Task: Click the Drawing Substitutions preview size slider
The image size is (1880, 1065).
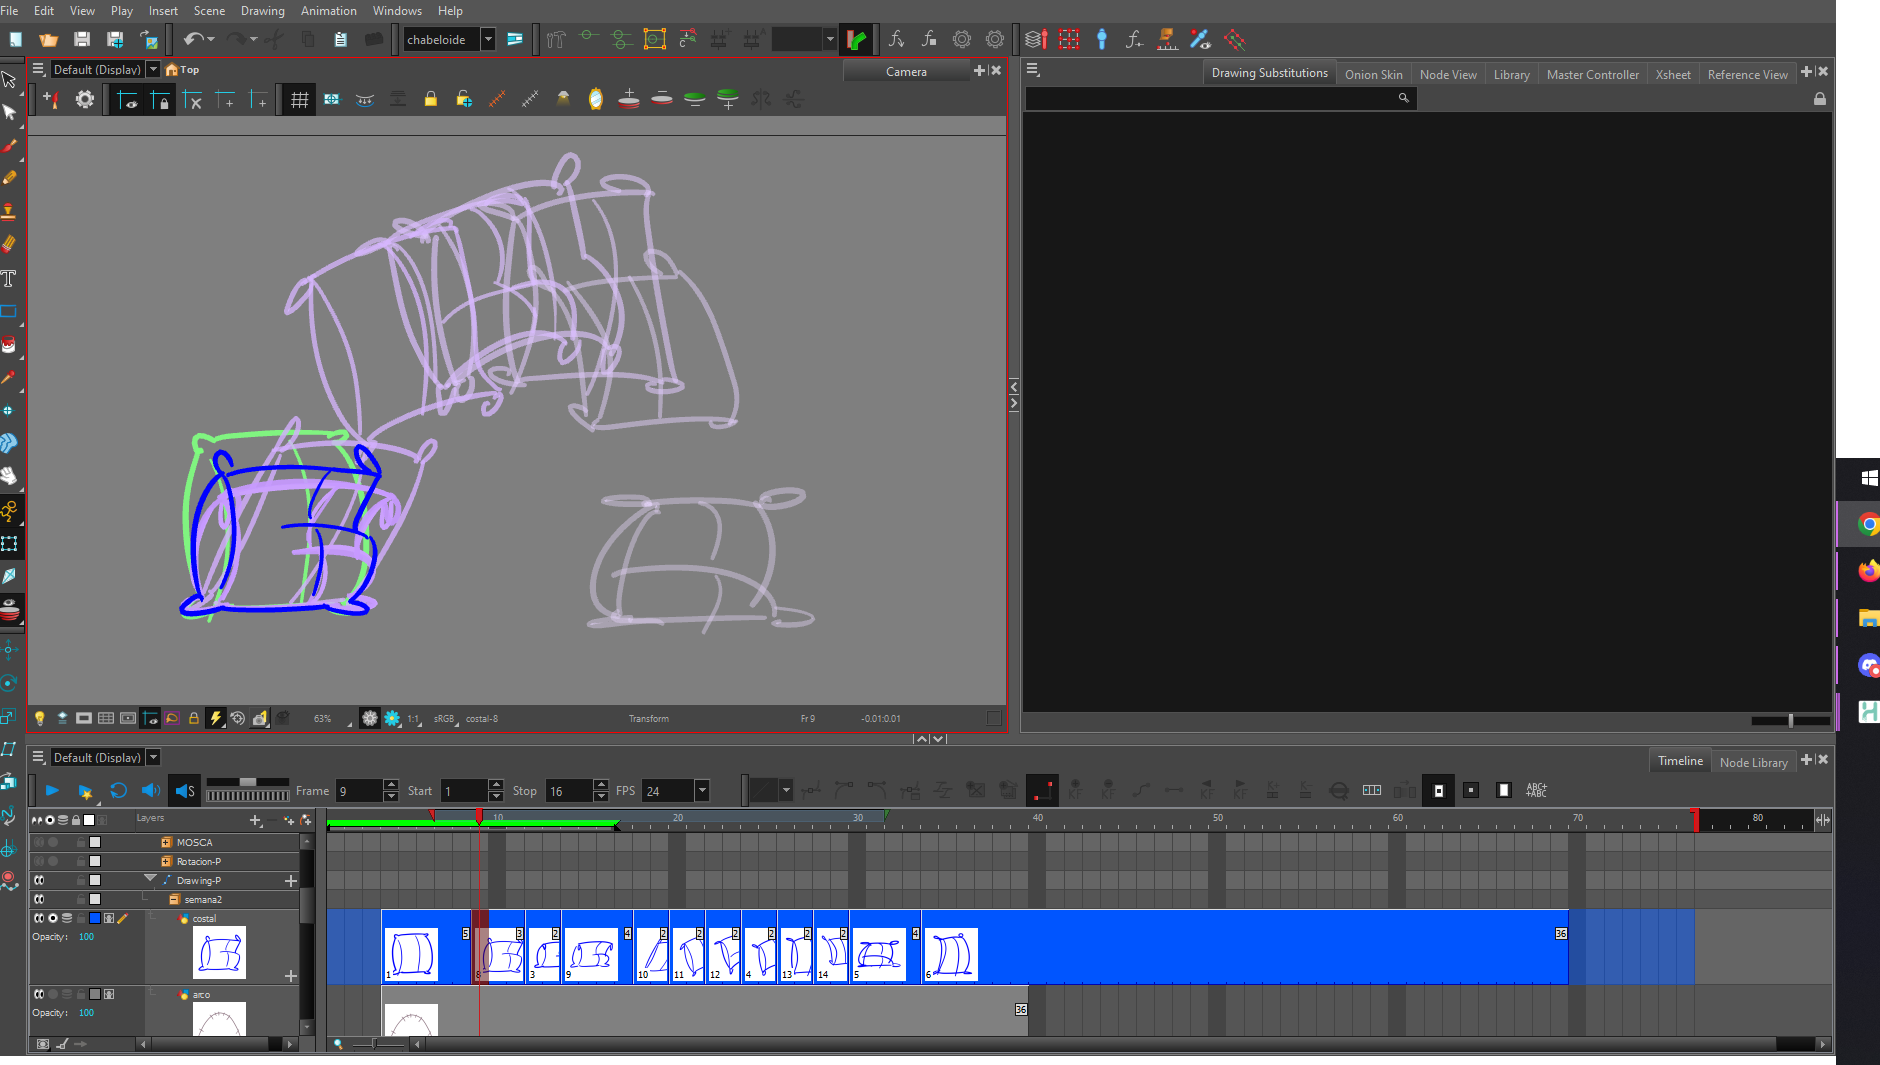Action: coord(1790,720)
